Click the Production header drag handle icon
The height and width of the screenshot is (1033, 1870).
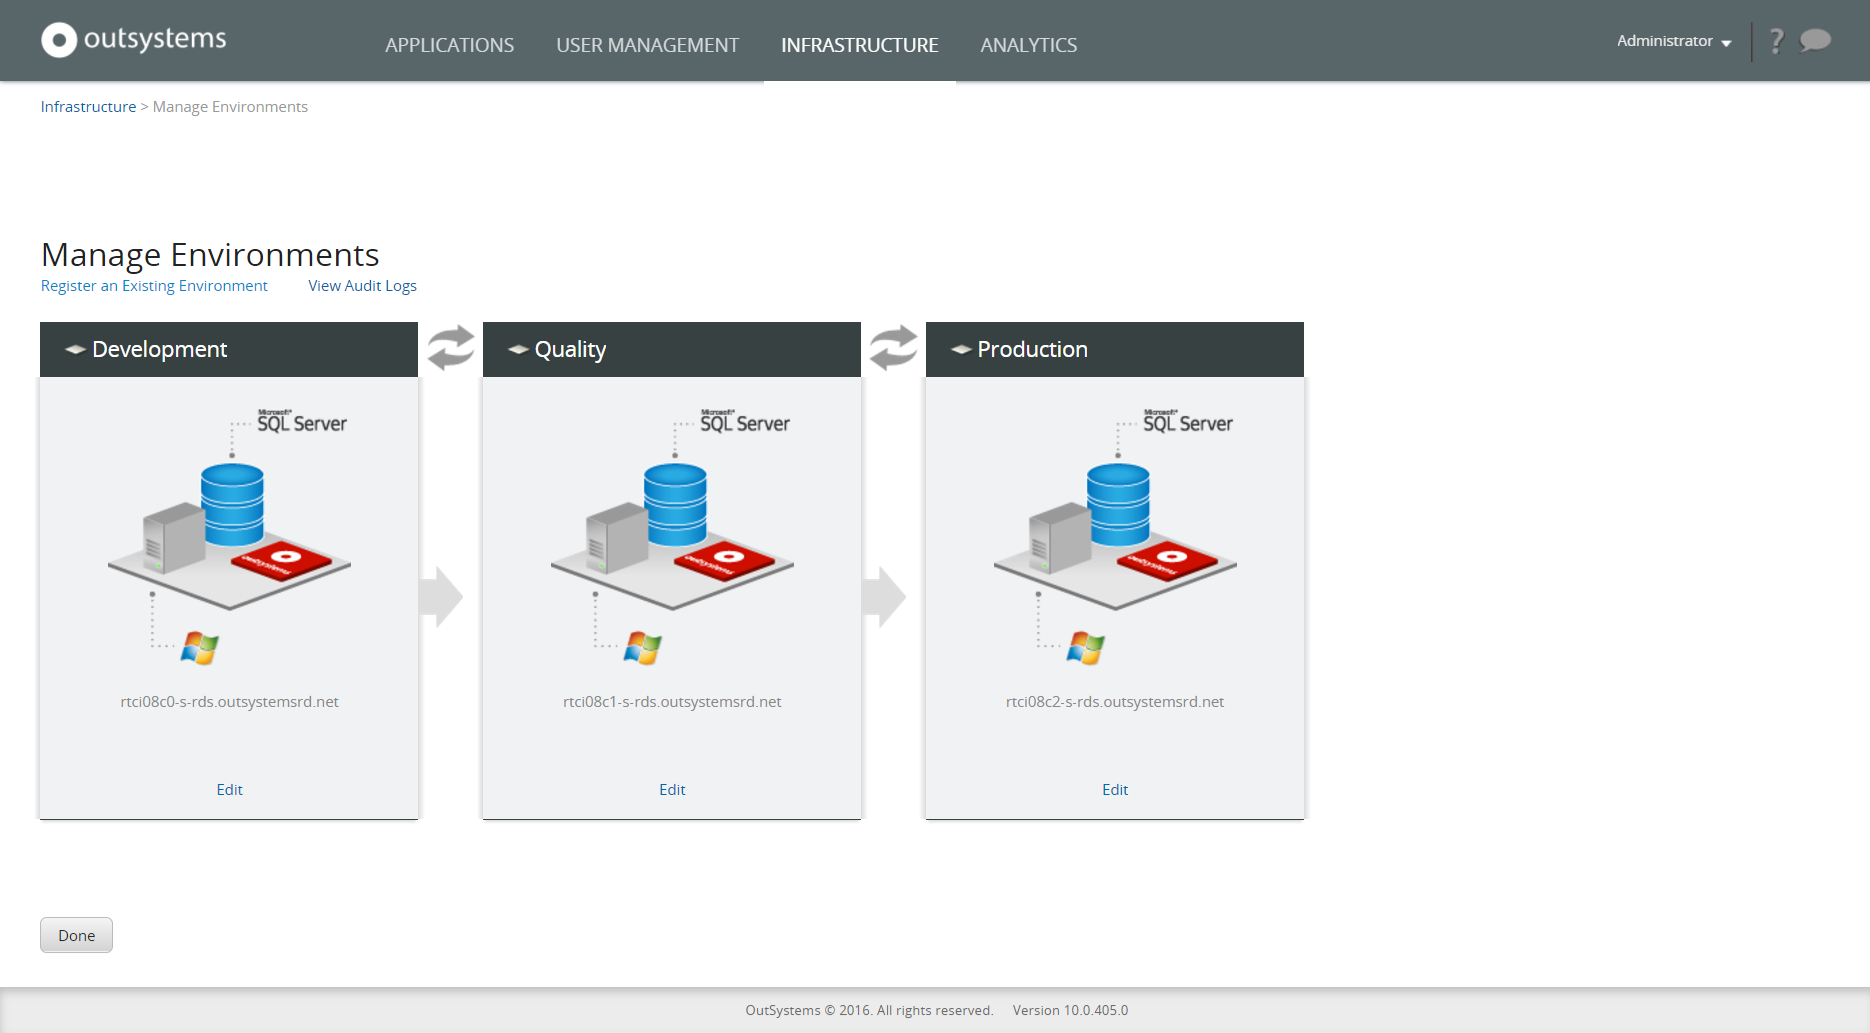pos(961,349)
